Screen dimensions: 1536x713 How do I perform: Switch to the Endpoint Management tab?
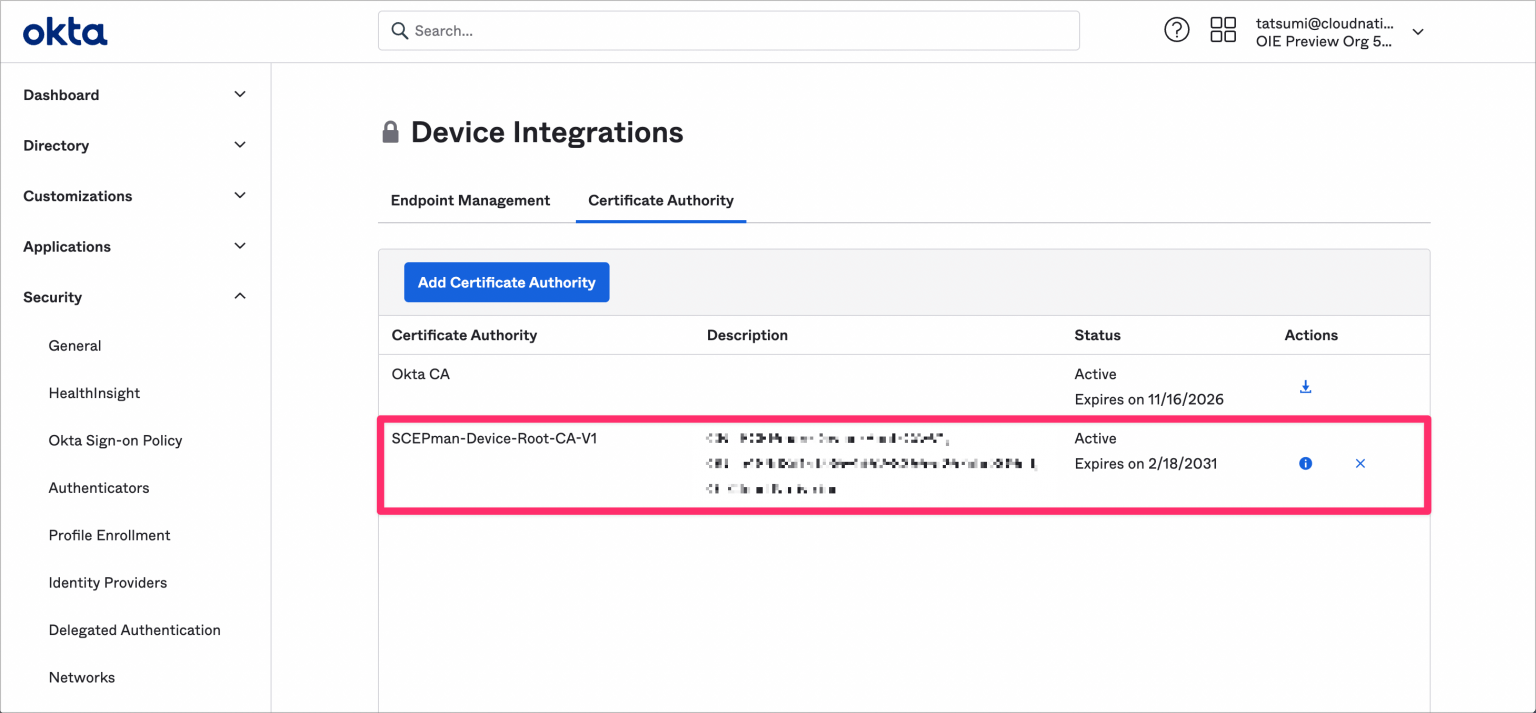[470, 200]
